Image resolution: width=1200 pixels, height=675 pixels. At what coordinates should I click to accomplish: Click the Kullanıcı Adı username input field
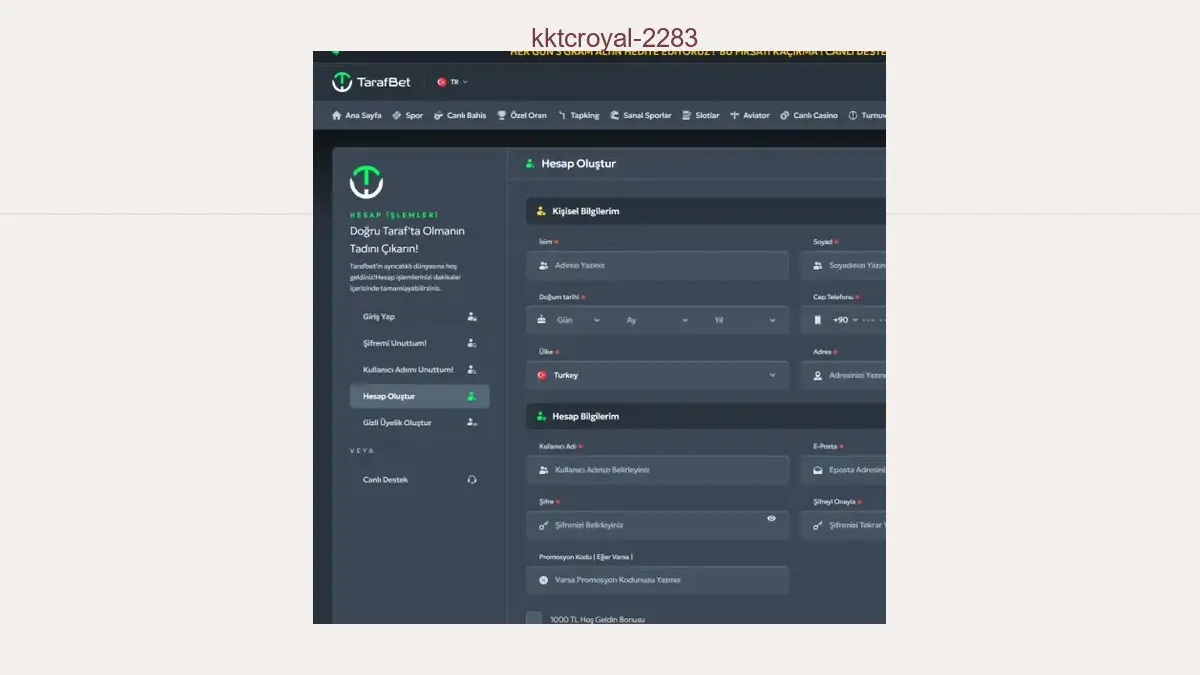[x=657, y=470]
